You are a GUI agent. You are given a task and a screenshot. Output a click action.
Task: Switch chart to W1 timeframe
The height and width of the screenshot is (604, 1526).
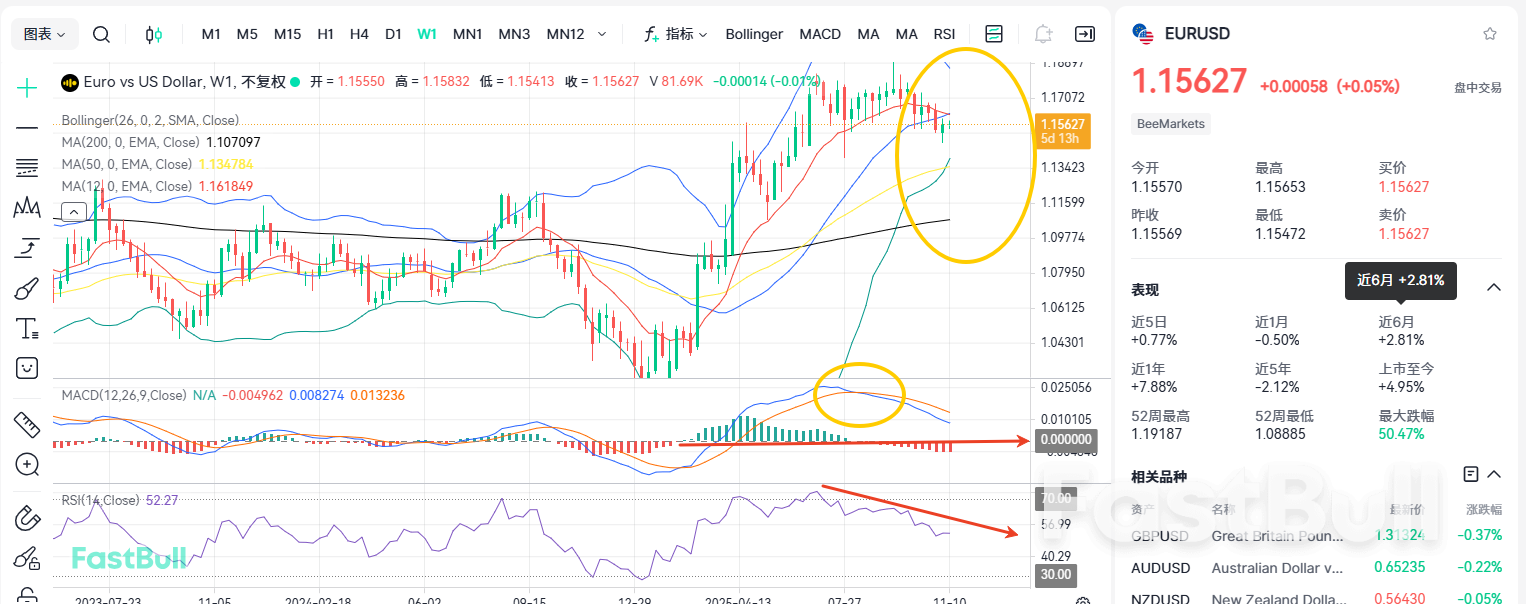click(427, 33)
